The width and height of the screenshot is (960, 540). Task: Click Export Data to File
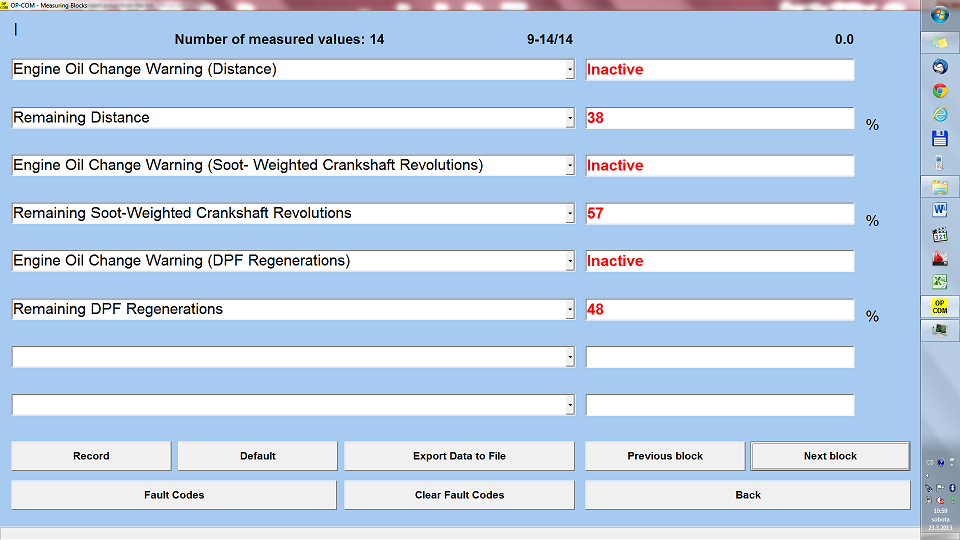459,456
